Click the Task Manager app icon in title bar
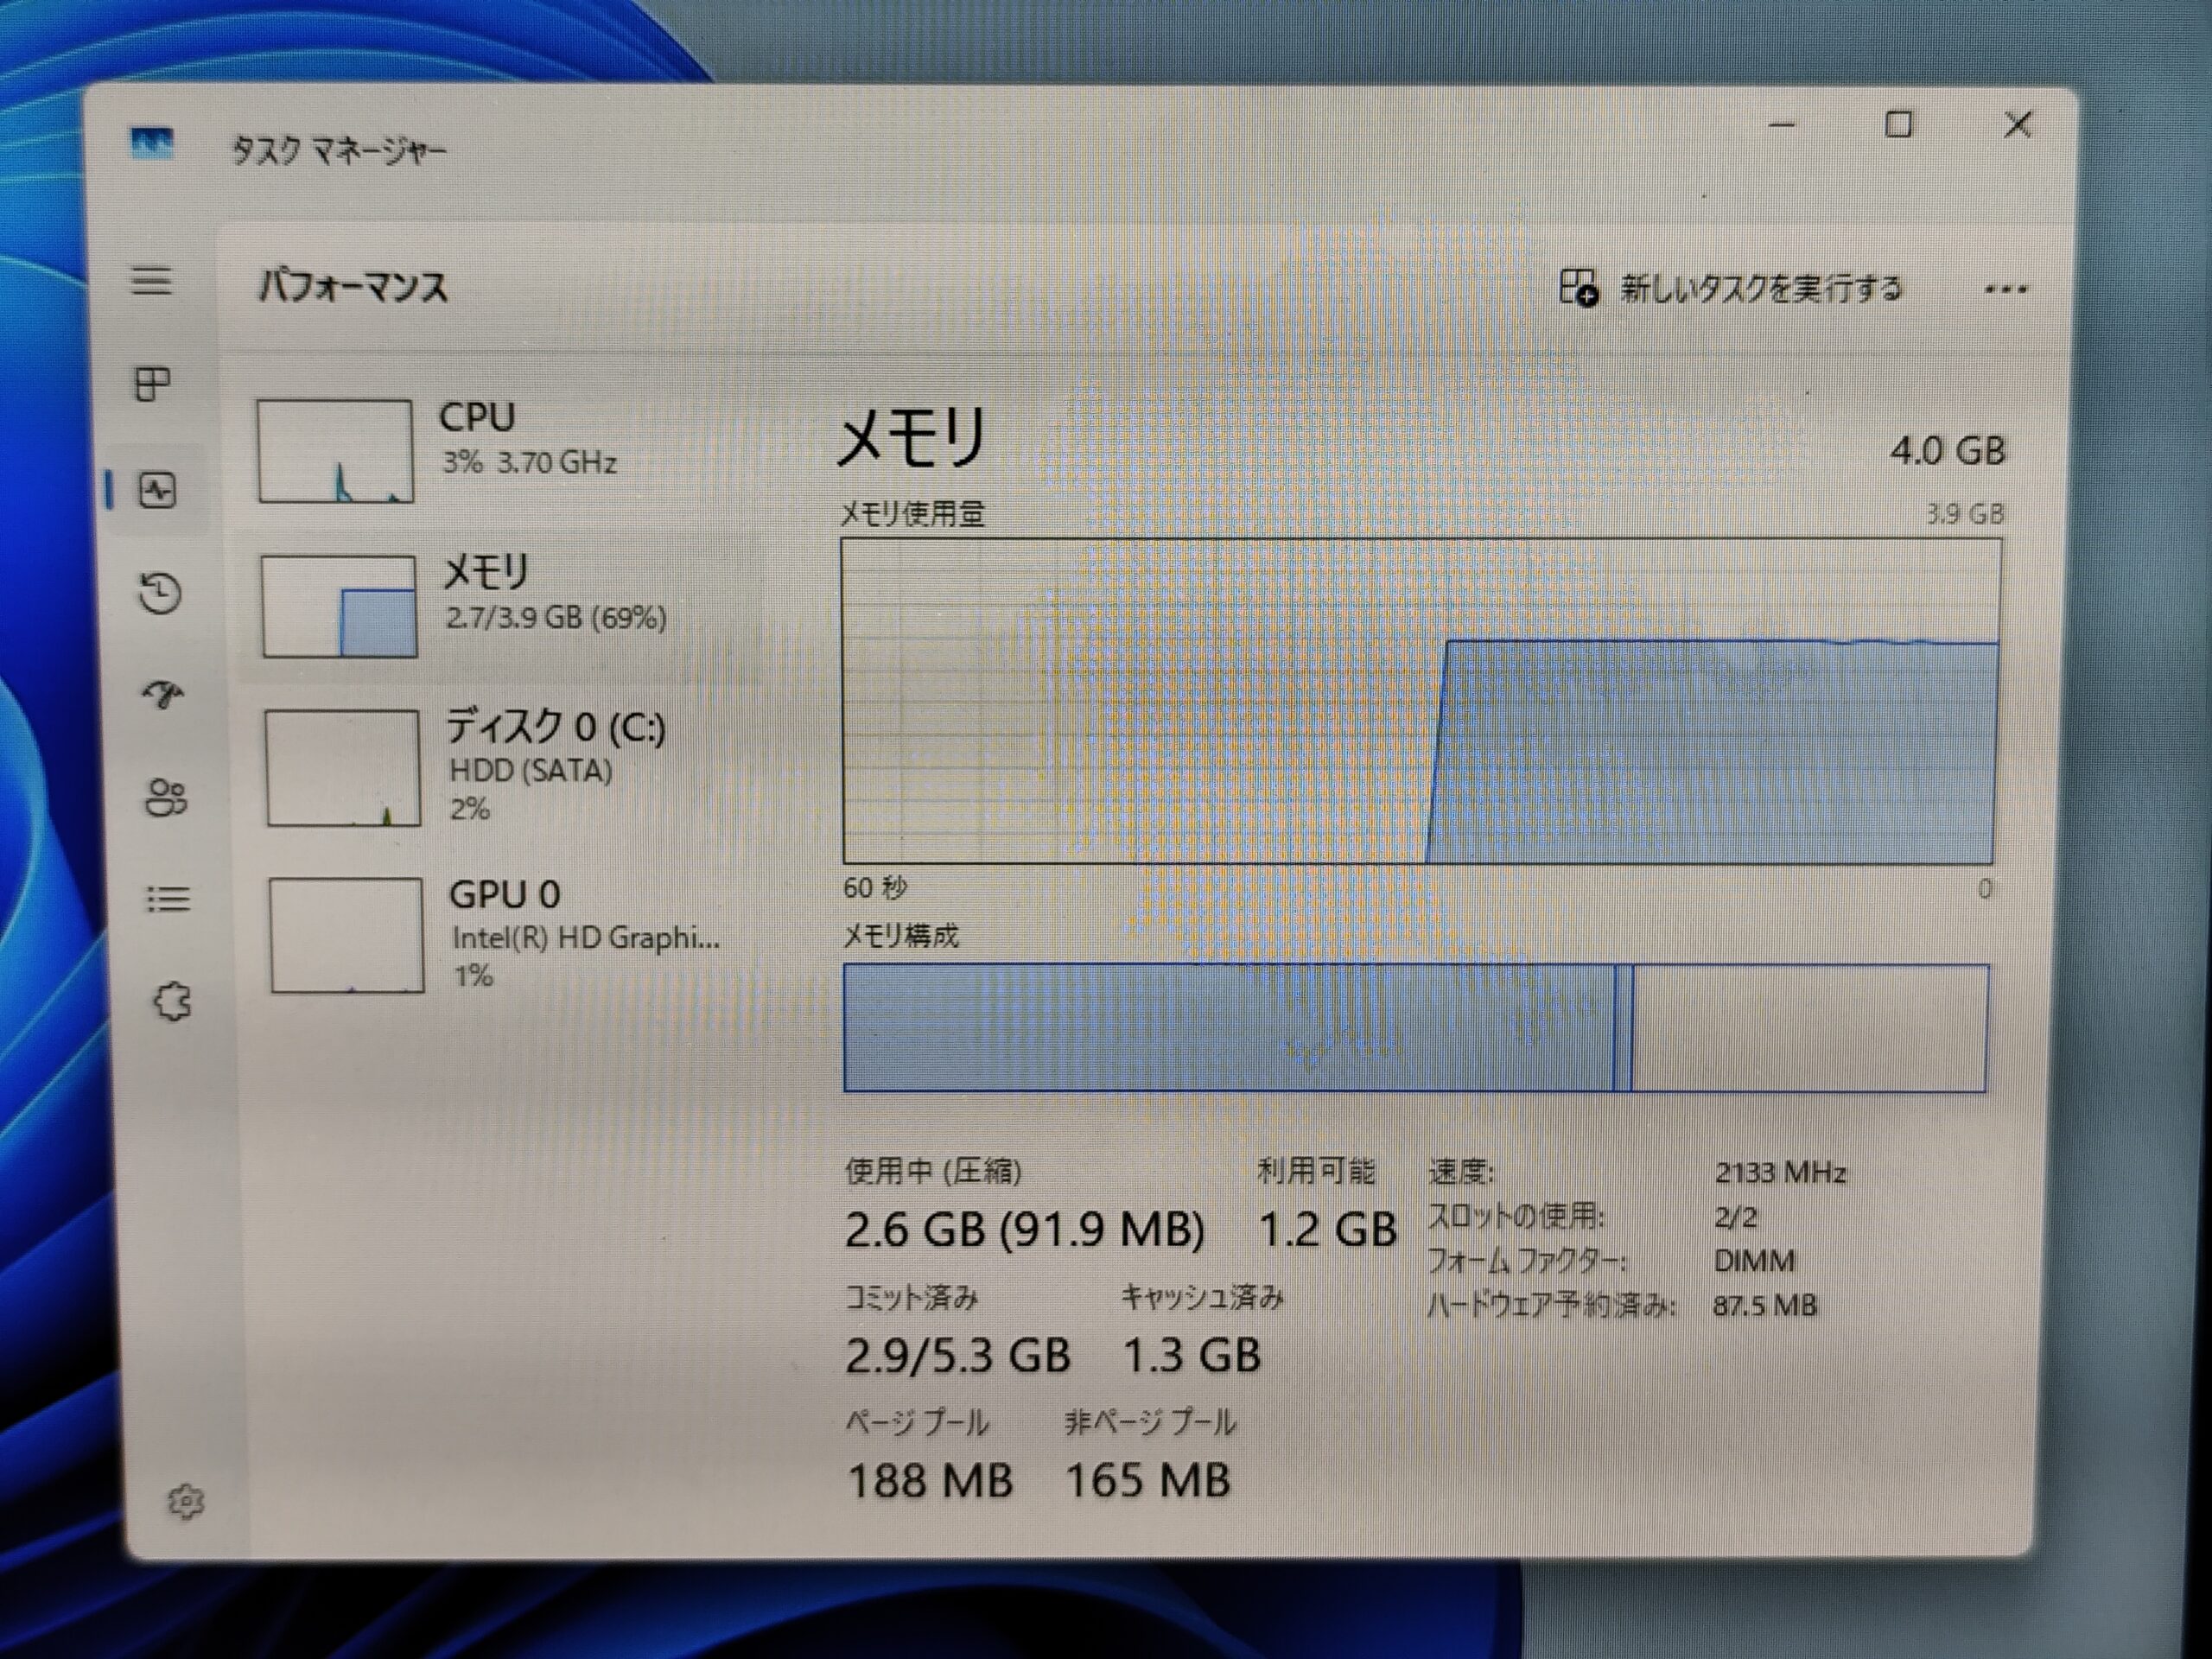This screenshot has width=2212, height=1659. tap(152, 144)
